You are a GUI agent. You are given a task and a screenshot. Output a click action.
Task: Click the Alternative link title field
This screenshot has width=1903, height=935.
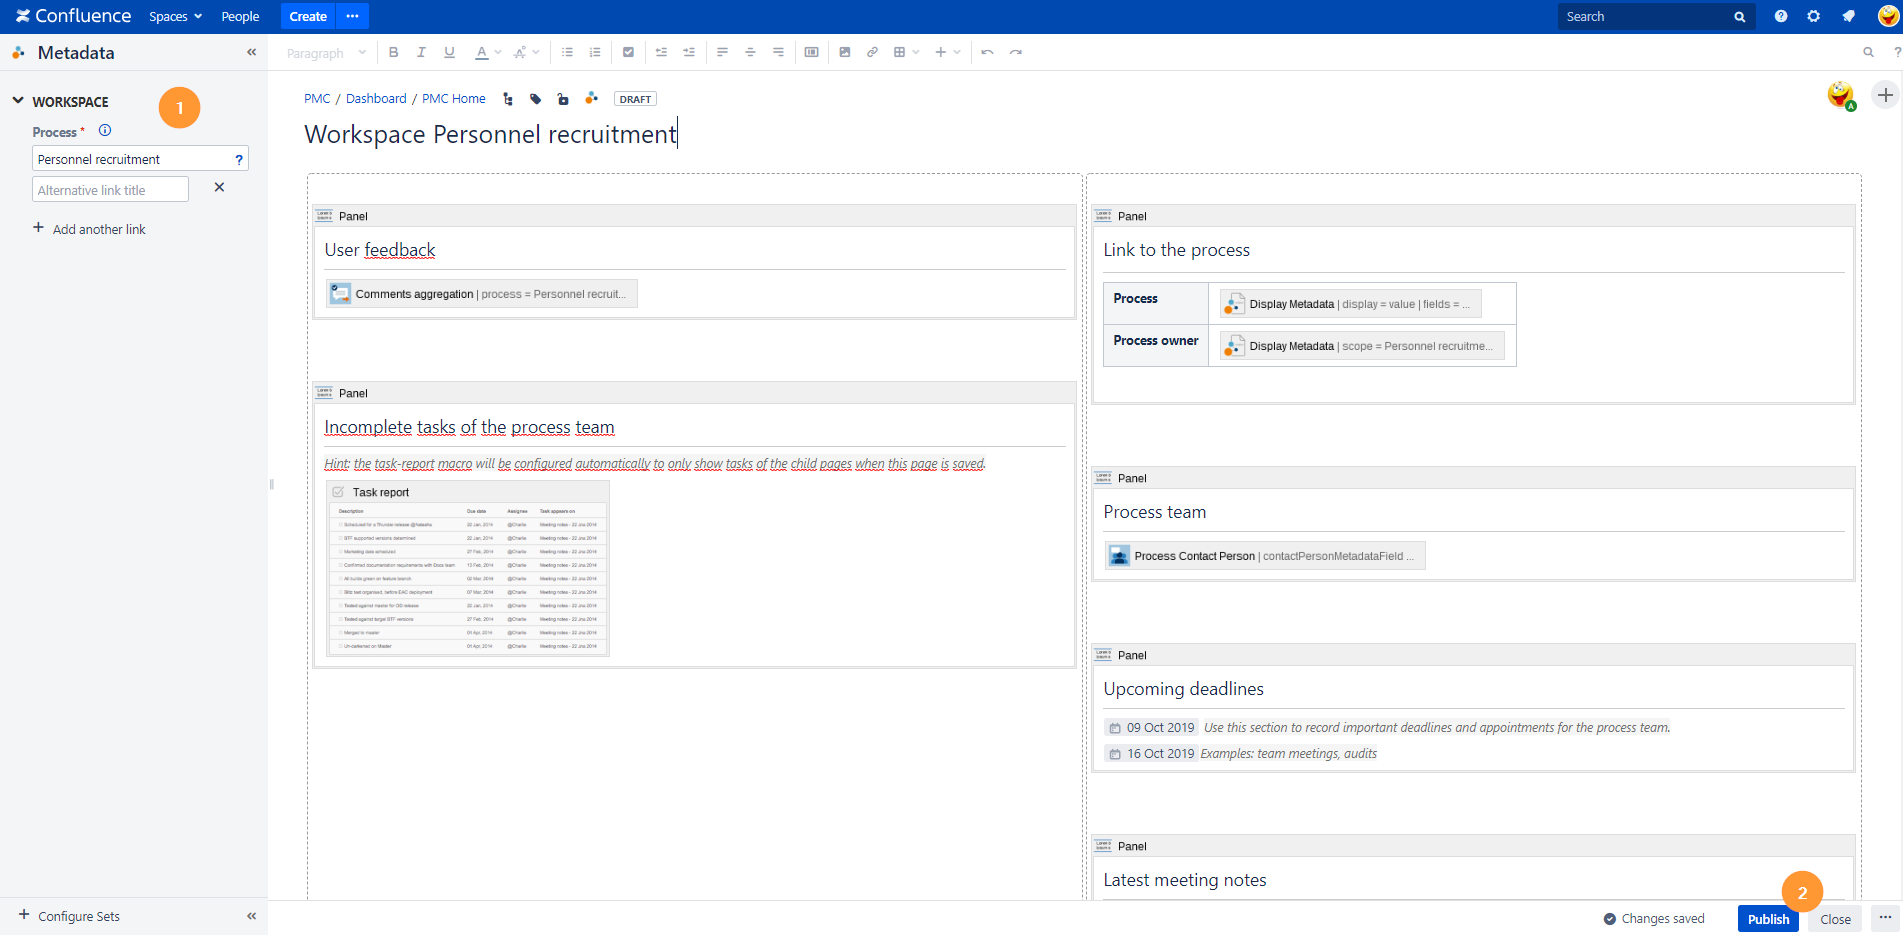coord(110,190)
